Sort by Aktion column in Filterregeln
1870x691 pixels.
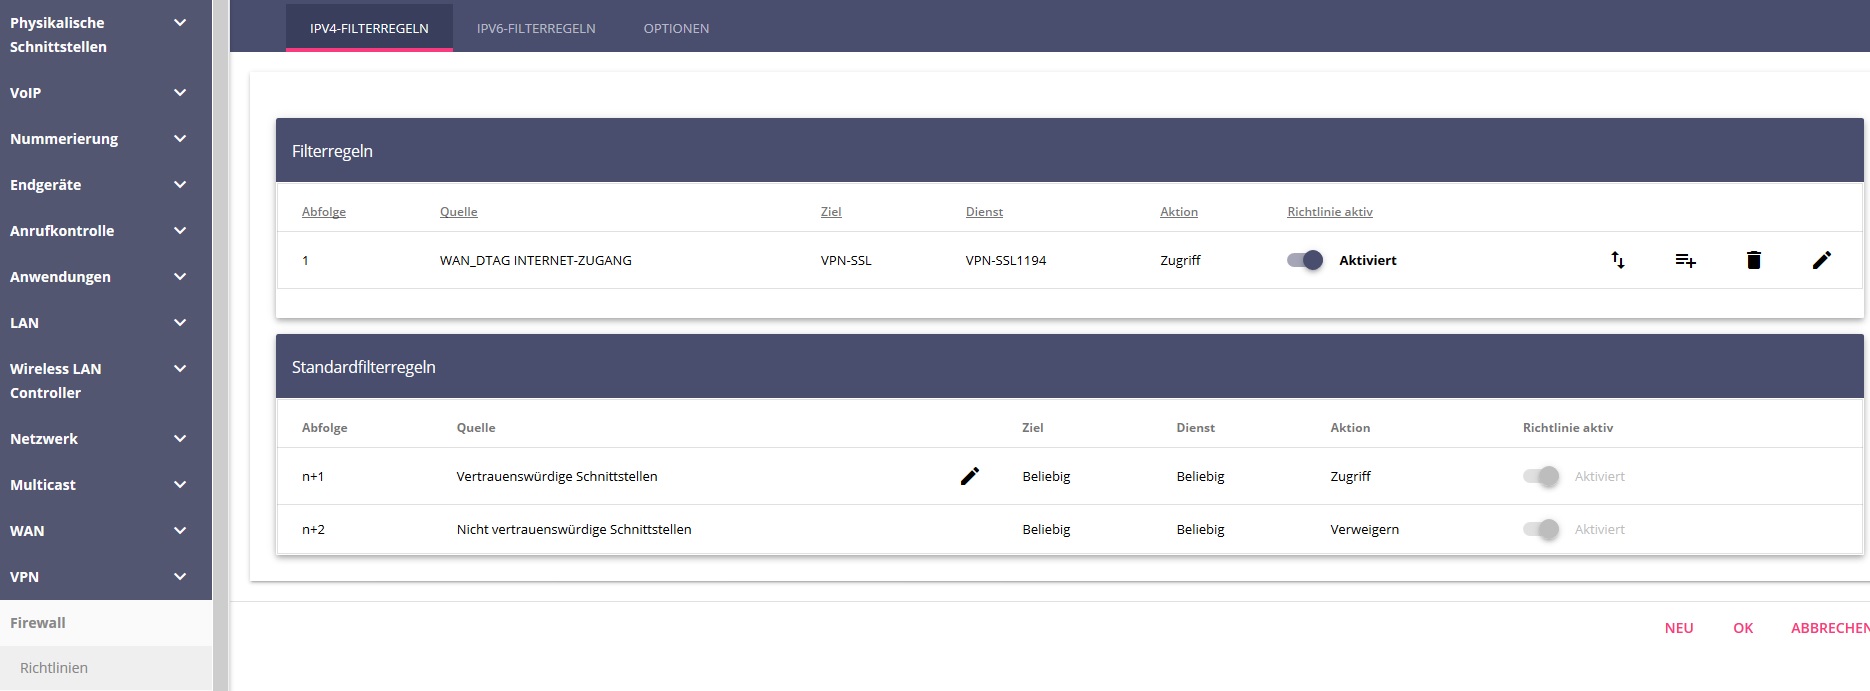(1179, 212)
